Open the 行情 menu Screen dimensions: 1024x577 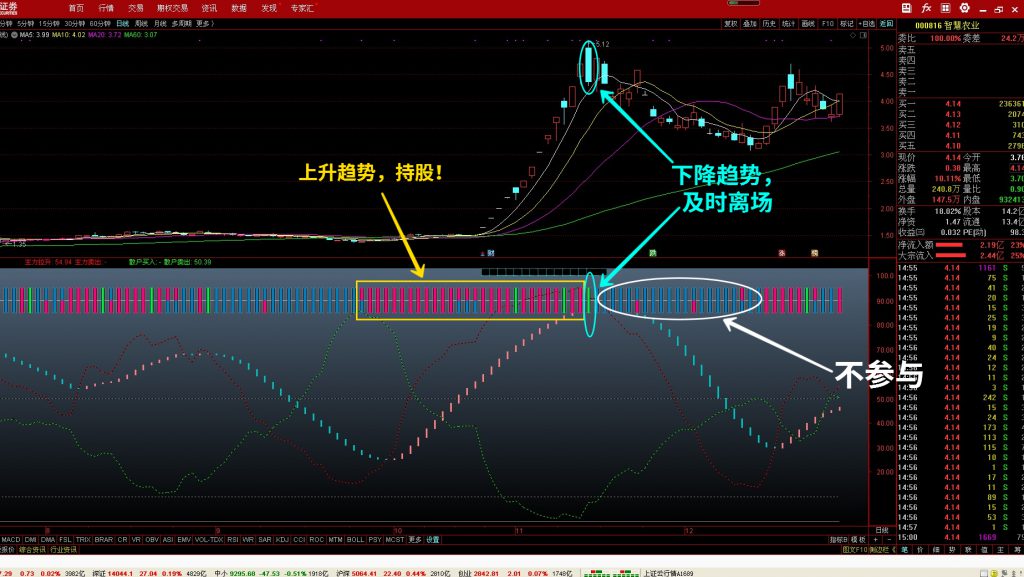[x=106, y=7]
